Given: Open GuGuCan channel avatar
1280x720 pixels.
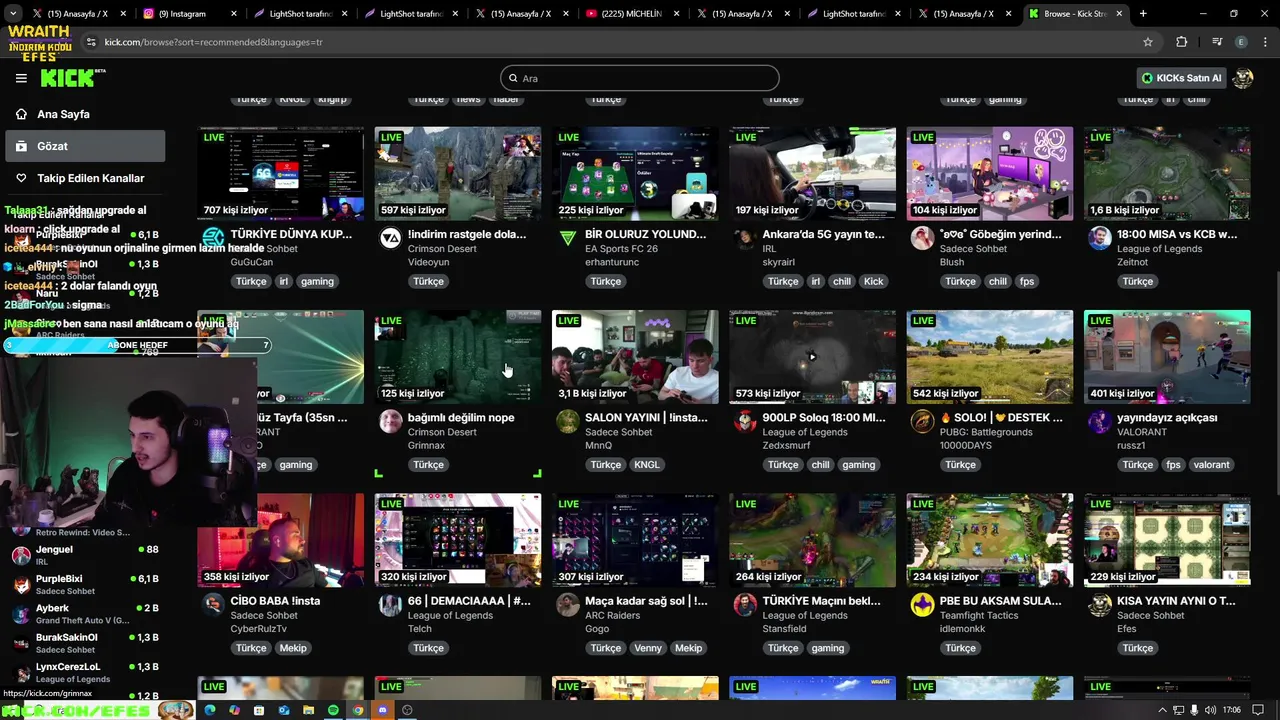Looking at the screenshot, I should (213, 238).
